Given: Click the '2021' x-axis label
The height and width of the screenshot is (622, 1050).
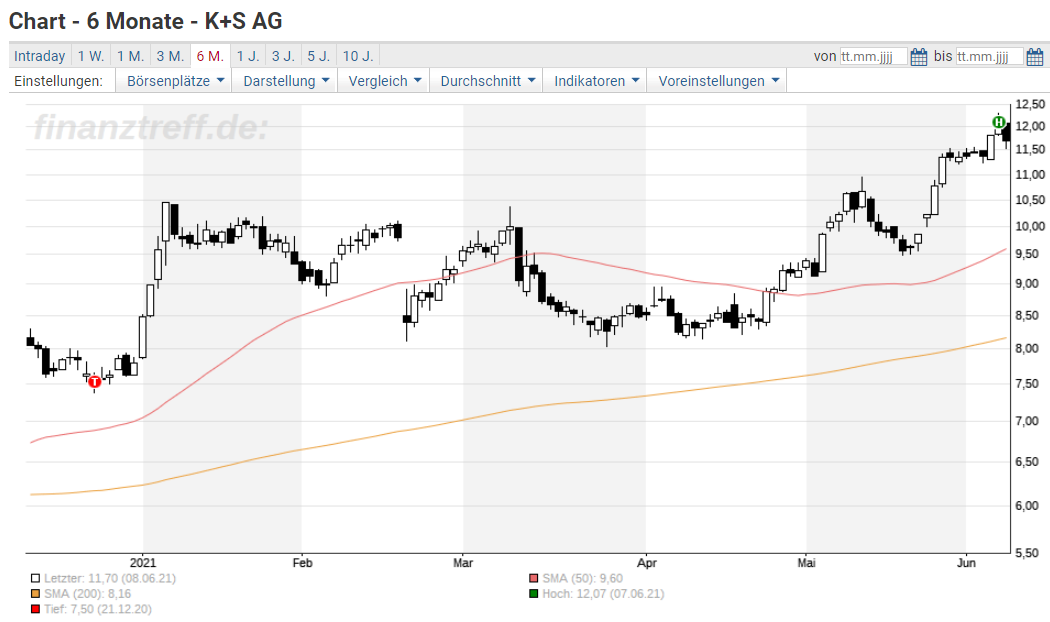Looking at the screenshot, I should 143,563.
